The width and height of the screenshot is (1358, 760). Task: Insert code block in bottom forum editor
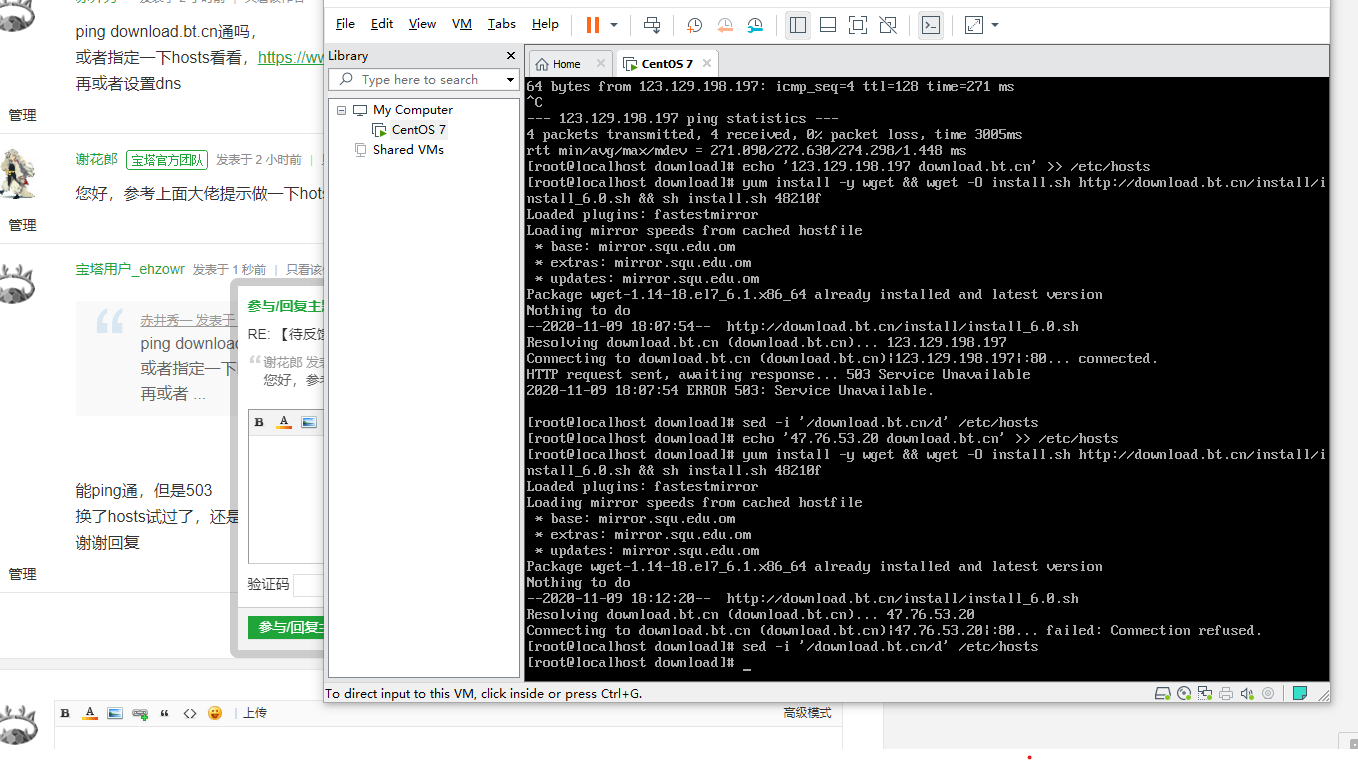coord(190,713)
